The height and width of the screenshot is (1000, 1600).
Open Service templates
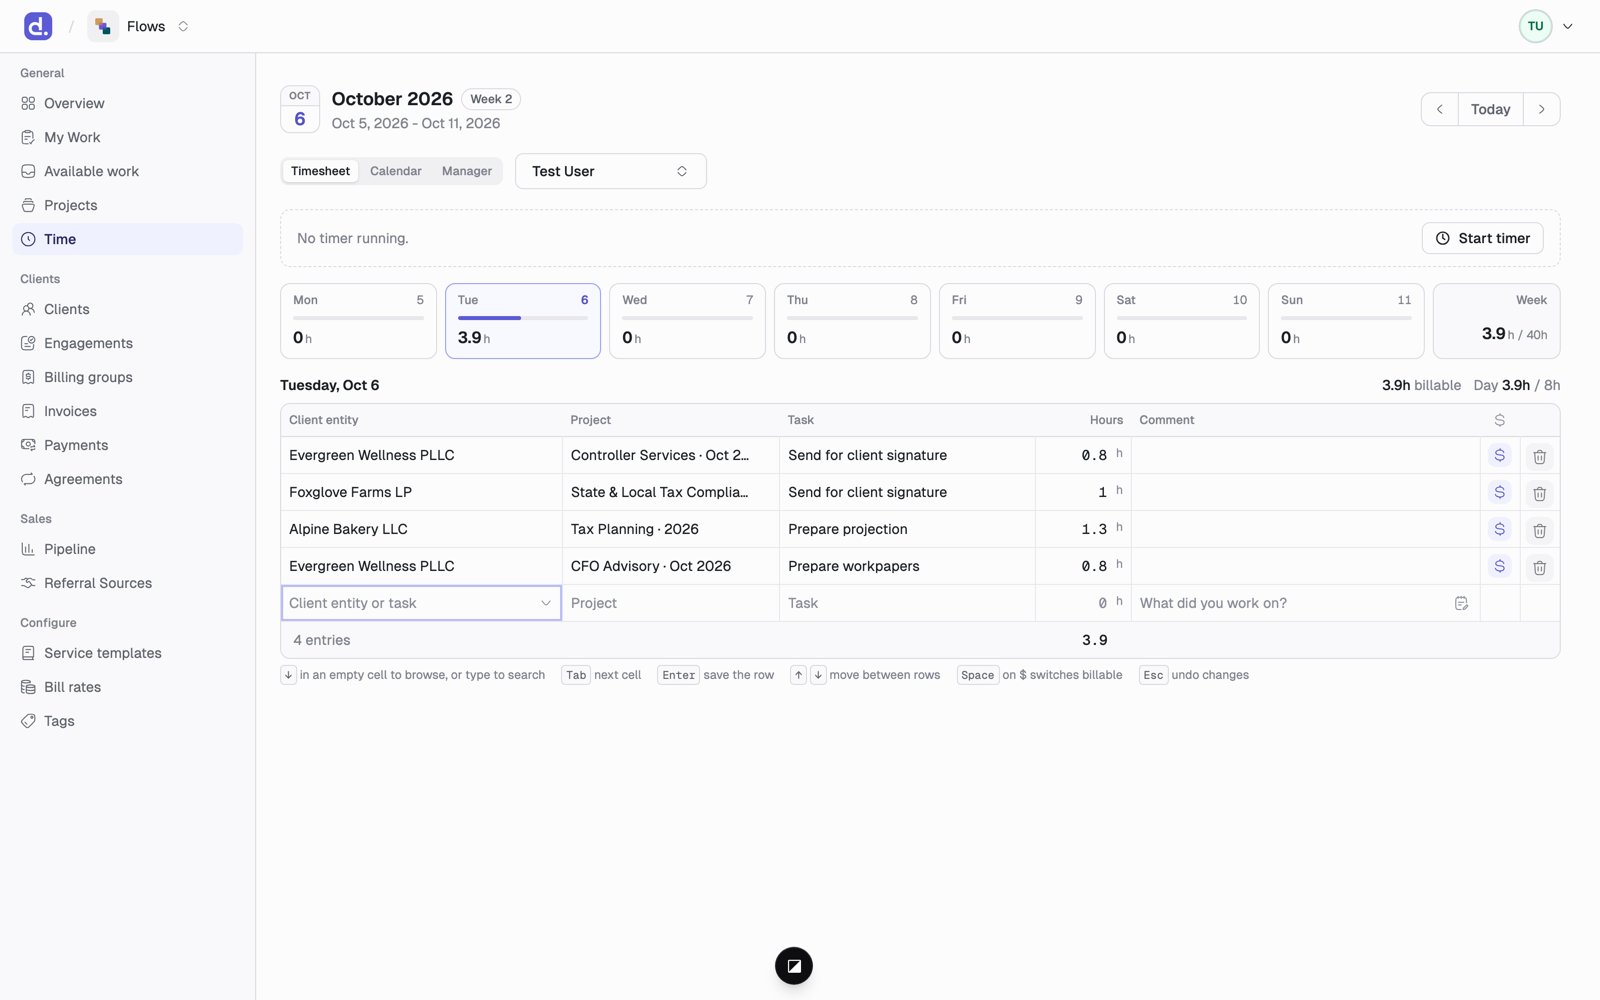click(127, 653)
